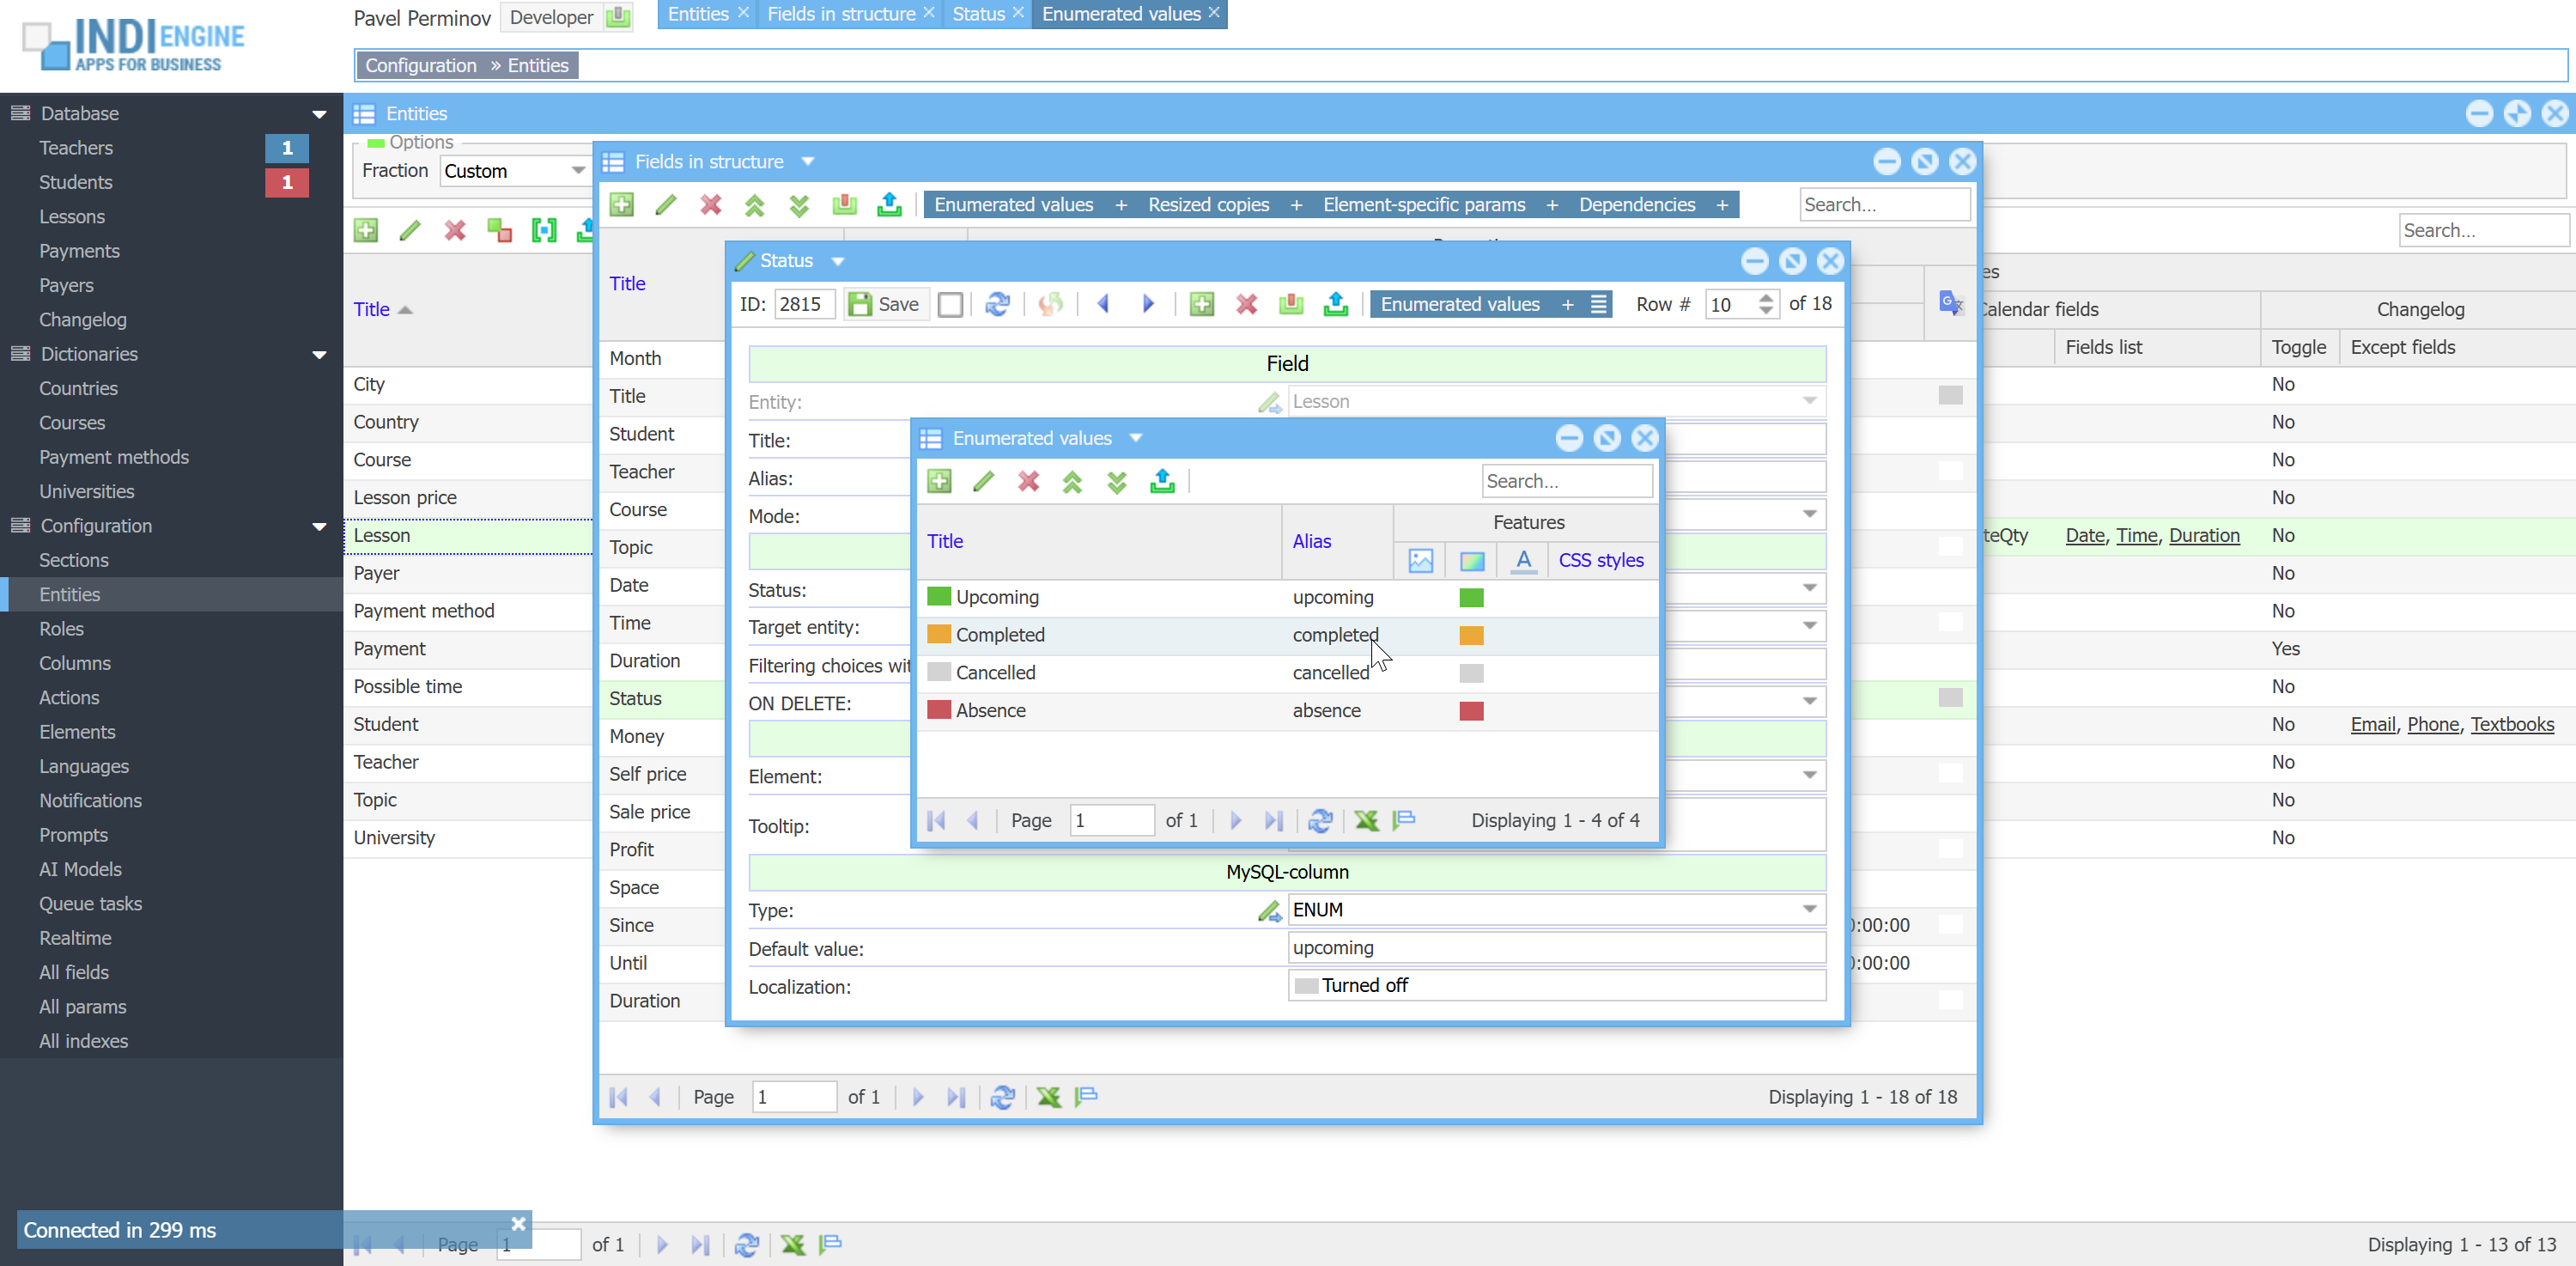Screen dimensions: 2576x1266
Task: Click edit pencil icon in Fields in structure toolbar
Action: 665,205
